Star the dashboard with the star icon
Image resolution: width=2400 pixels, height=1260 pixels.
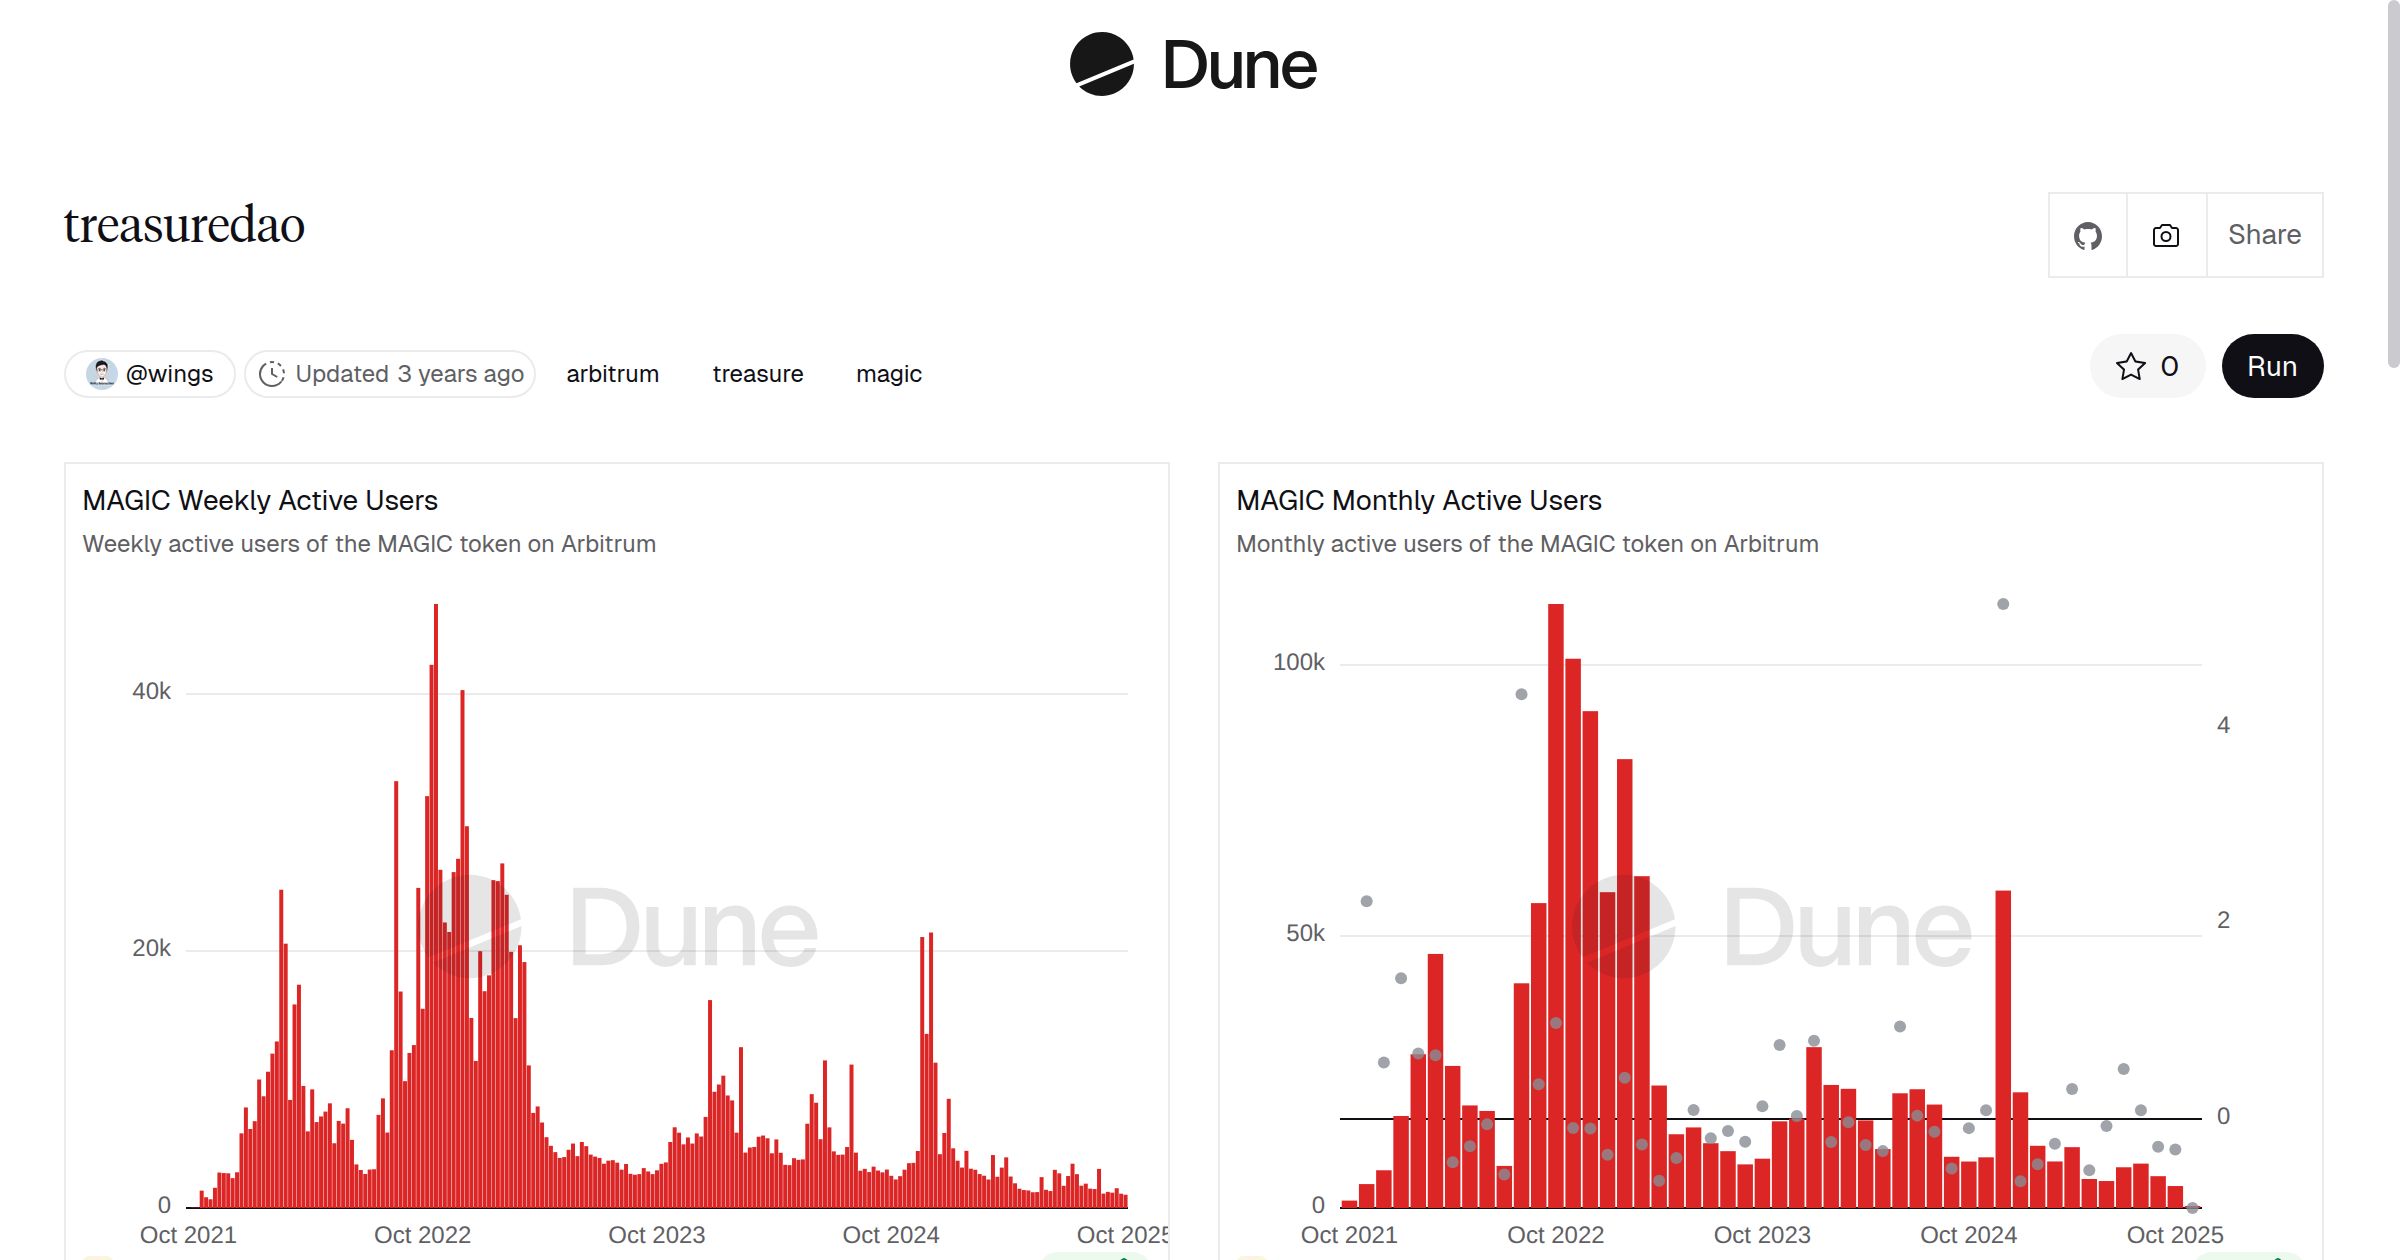click(x=2130, y=366)
